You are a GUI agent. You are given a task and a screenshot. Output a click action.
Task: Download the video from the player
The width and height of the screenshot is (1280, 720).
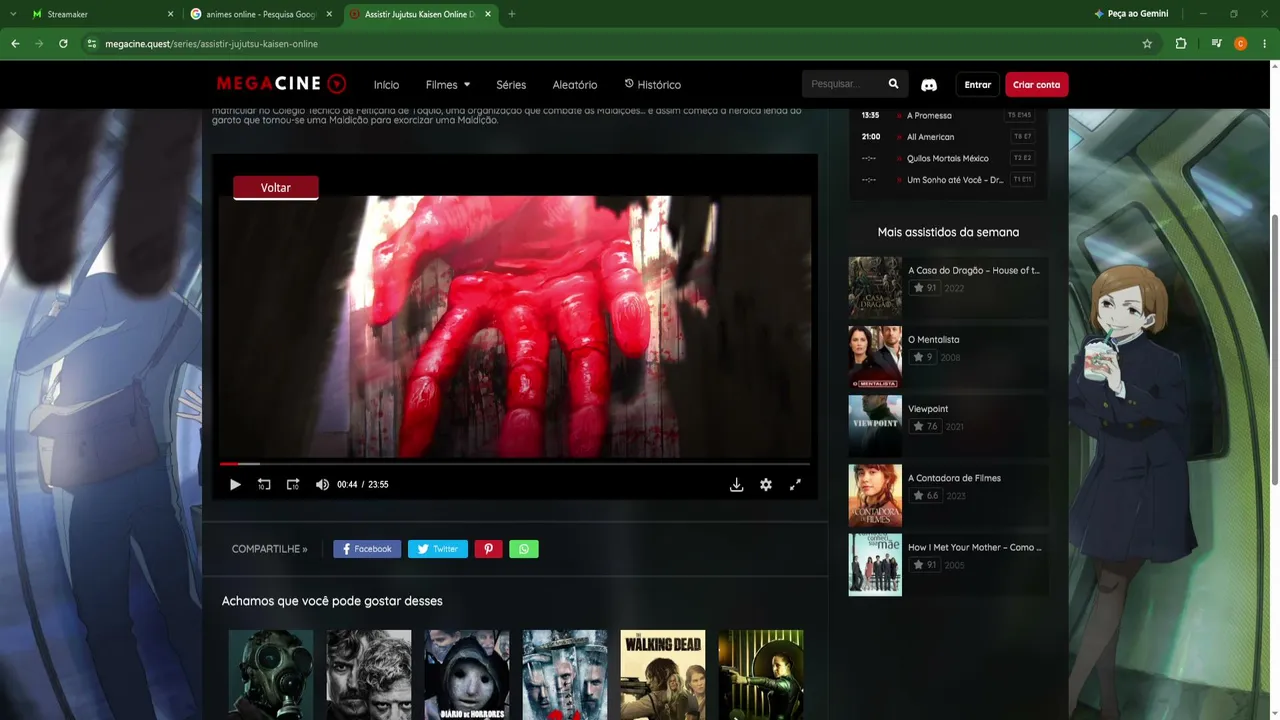[x=736, y=485]
